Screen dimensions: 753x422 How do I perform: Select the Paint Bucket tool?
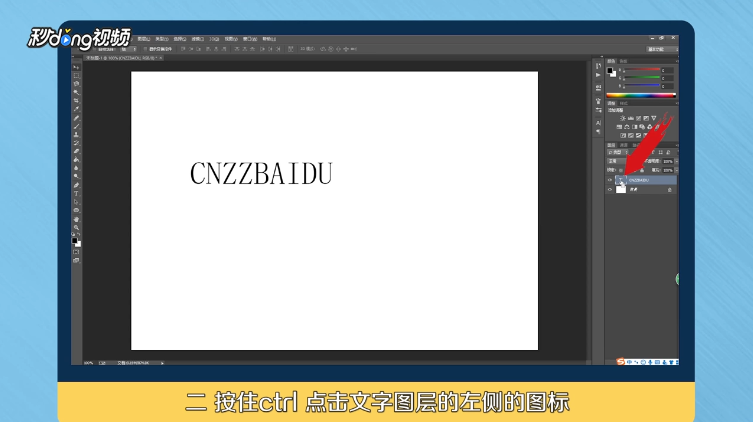(76, 159)
